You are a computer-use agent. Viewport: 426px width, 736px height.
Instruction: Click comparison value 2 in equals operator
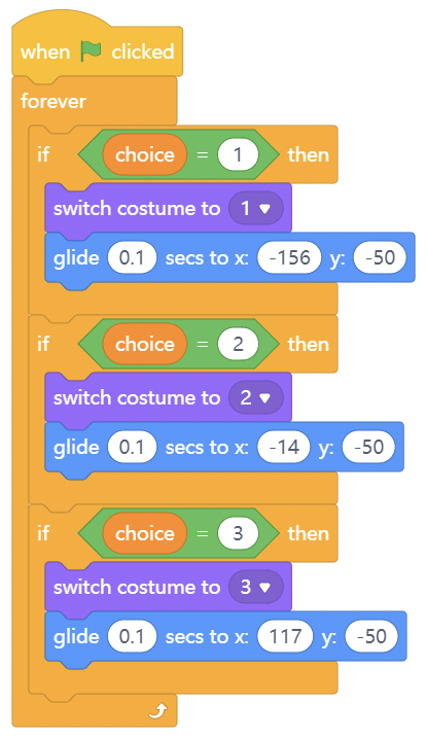tap(238, 344)
